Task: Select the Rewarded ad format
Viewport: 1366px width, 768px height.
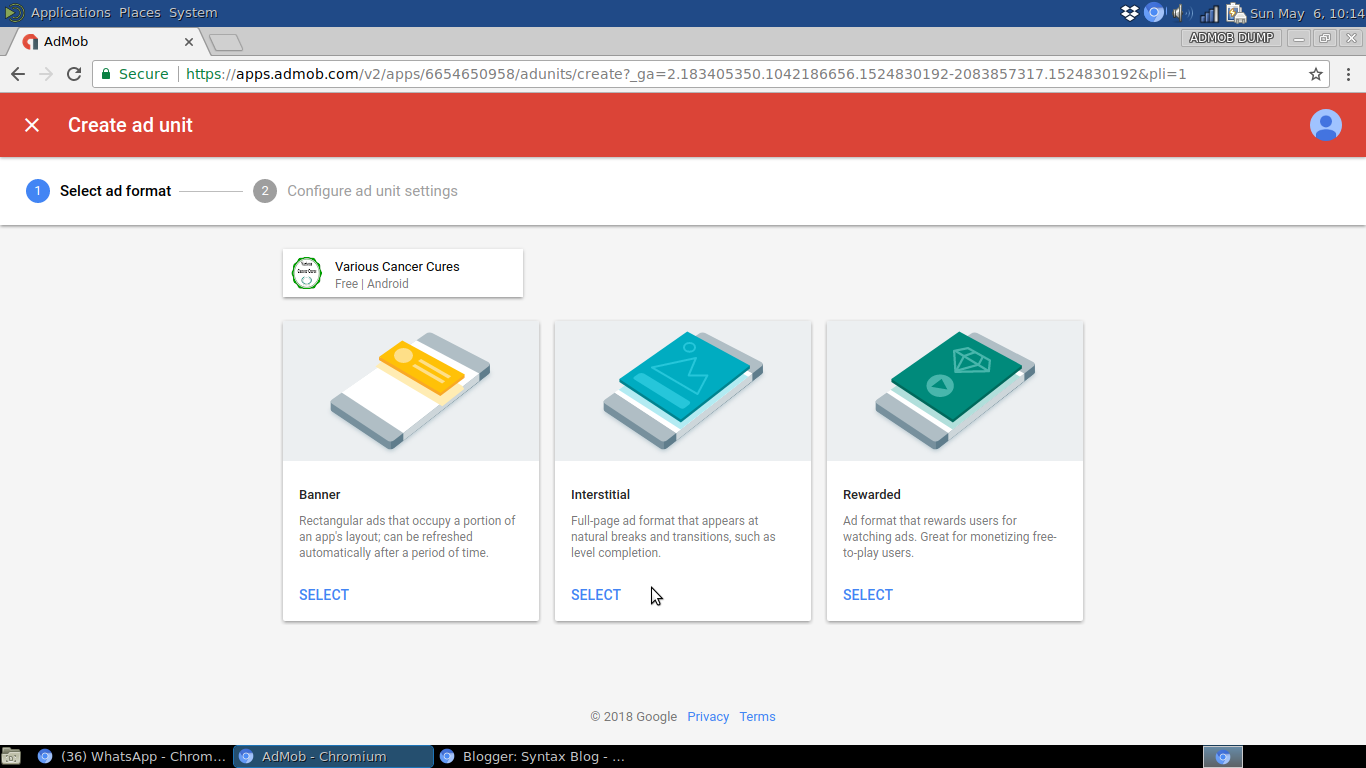Action: tap(868, 595)
